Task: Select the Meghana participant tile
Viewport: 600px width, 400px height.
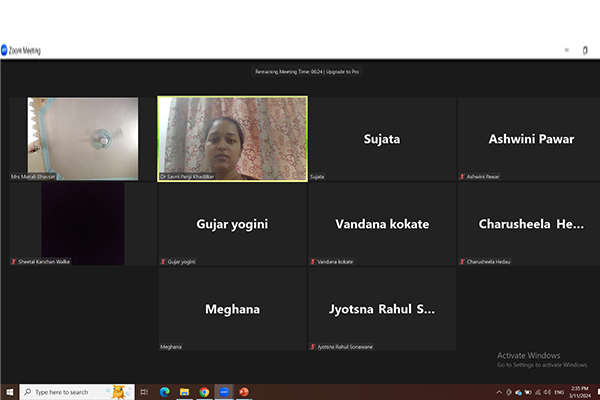Action: (232, 308)
